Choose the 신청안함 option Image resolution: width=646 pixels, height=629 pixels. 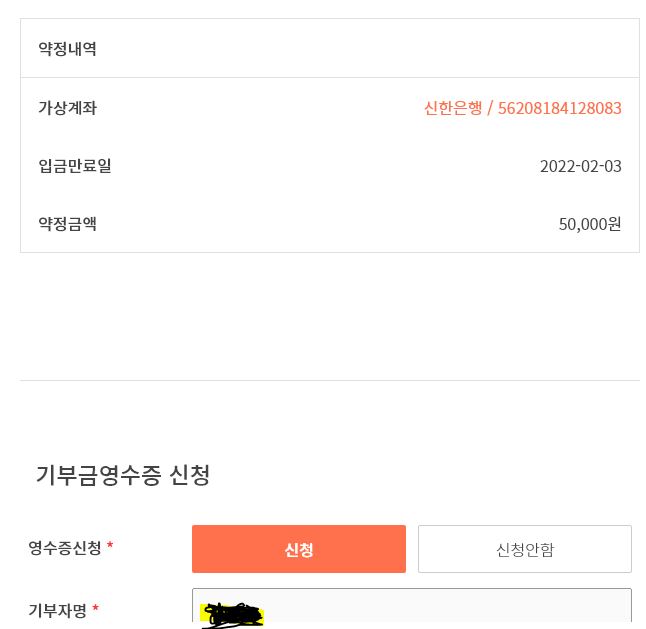(x=524, y=549)
